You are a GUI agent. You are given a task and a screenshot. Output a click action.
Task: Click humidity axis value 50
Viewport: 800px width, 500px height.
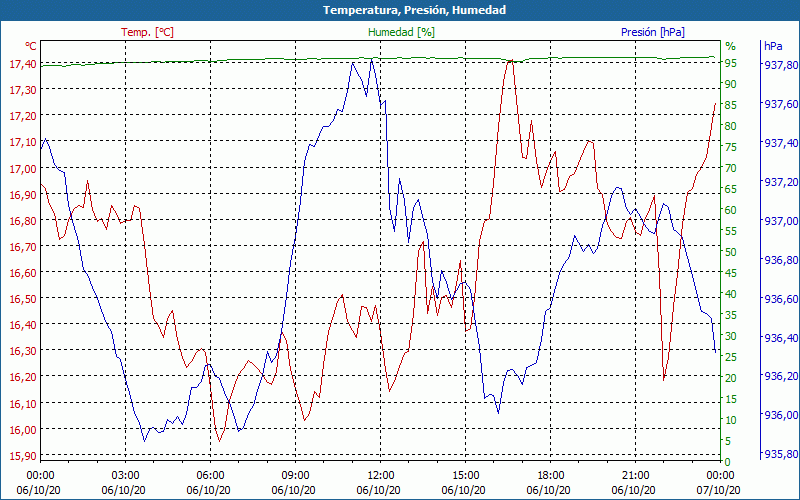click(731, 252)
